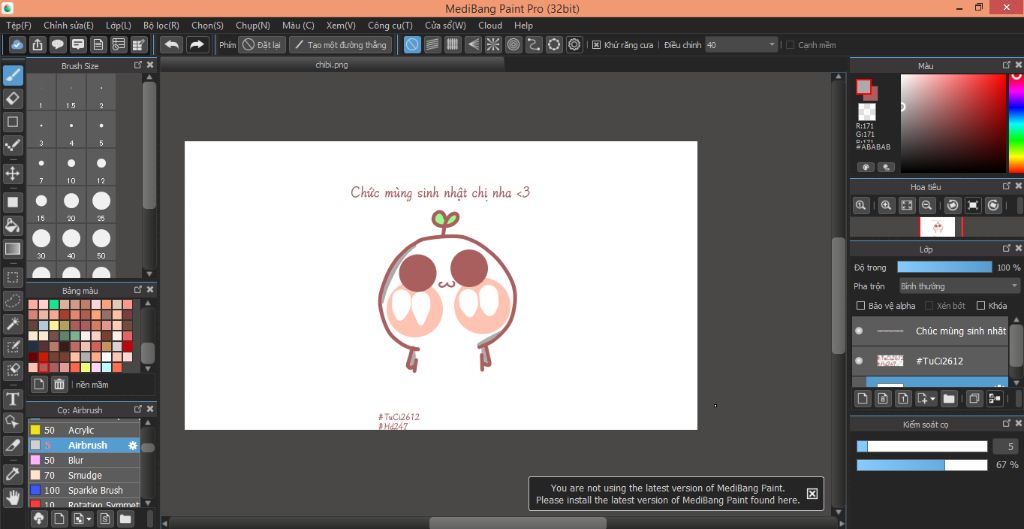Screen dimensions: 1024x529
Task: Hide the Chúc mừng sinh nhật layer
Action: pyautogui.click(x=859, y=331)
